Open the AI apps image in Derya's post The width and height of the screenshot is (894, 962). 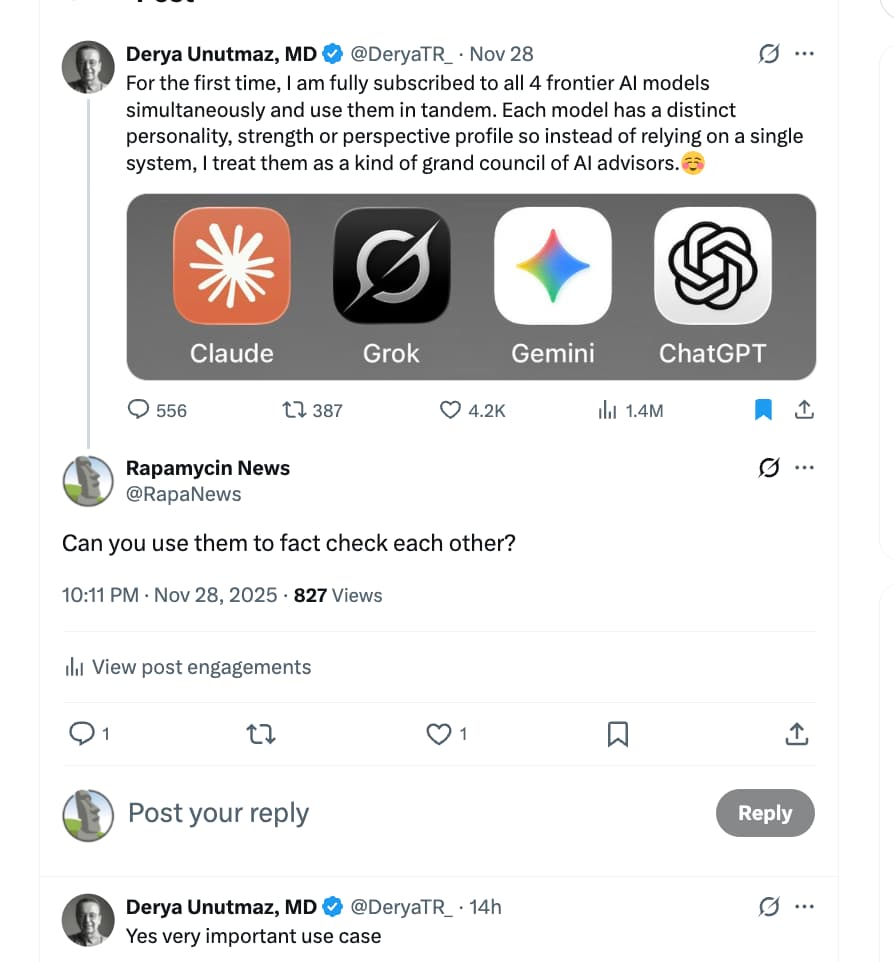pos(471,286)
